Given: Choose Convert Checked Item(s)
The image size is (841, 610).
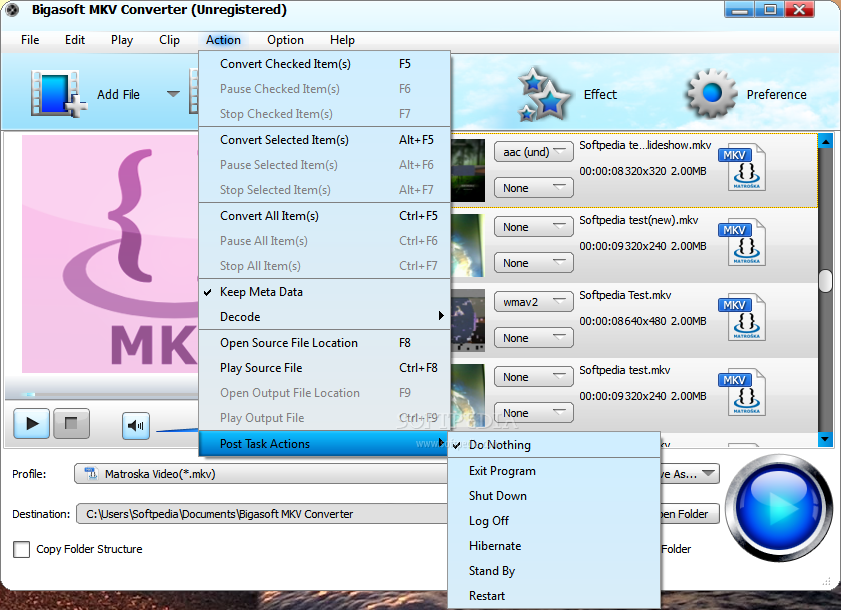Looking at the screenshot, I should tap(324, 64).
